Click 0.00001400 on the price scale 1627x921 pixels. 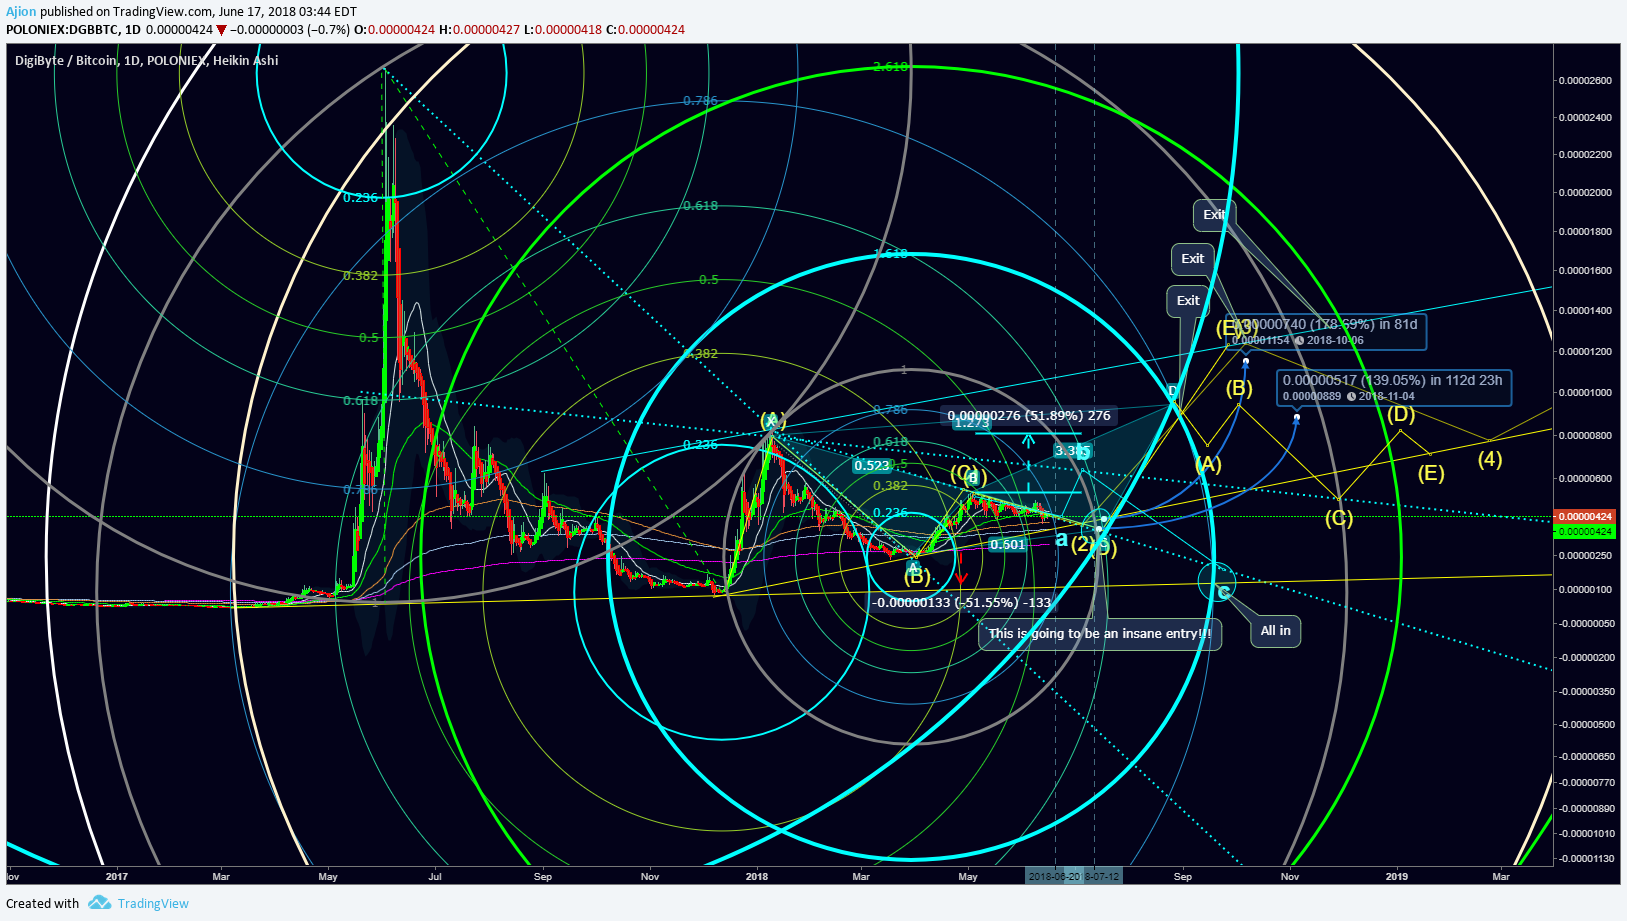pos(1585,311)
